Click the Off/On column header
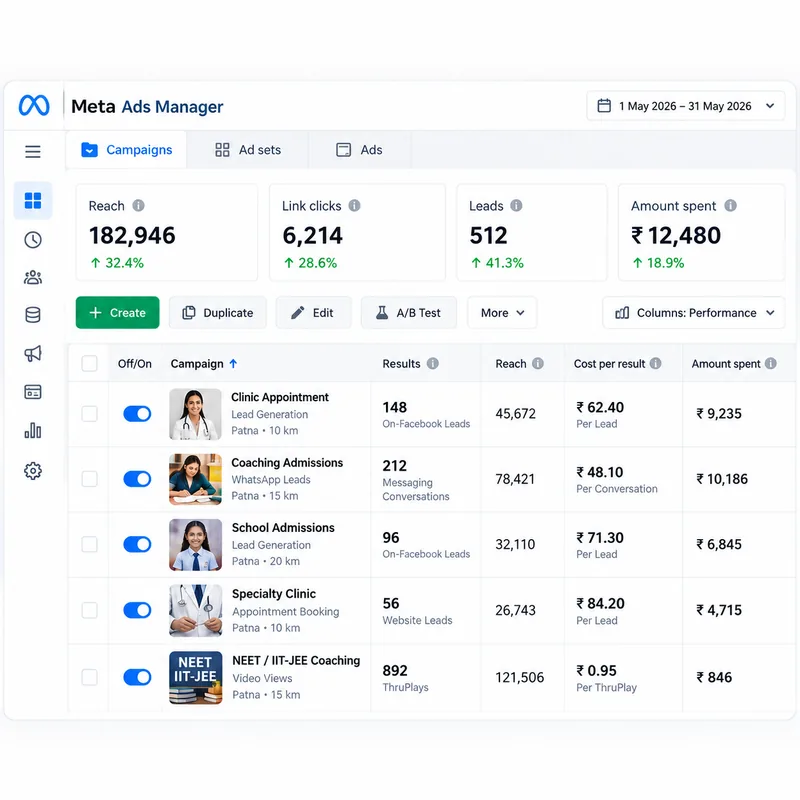 [x=135, y=363]
